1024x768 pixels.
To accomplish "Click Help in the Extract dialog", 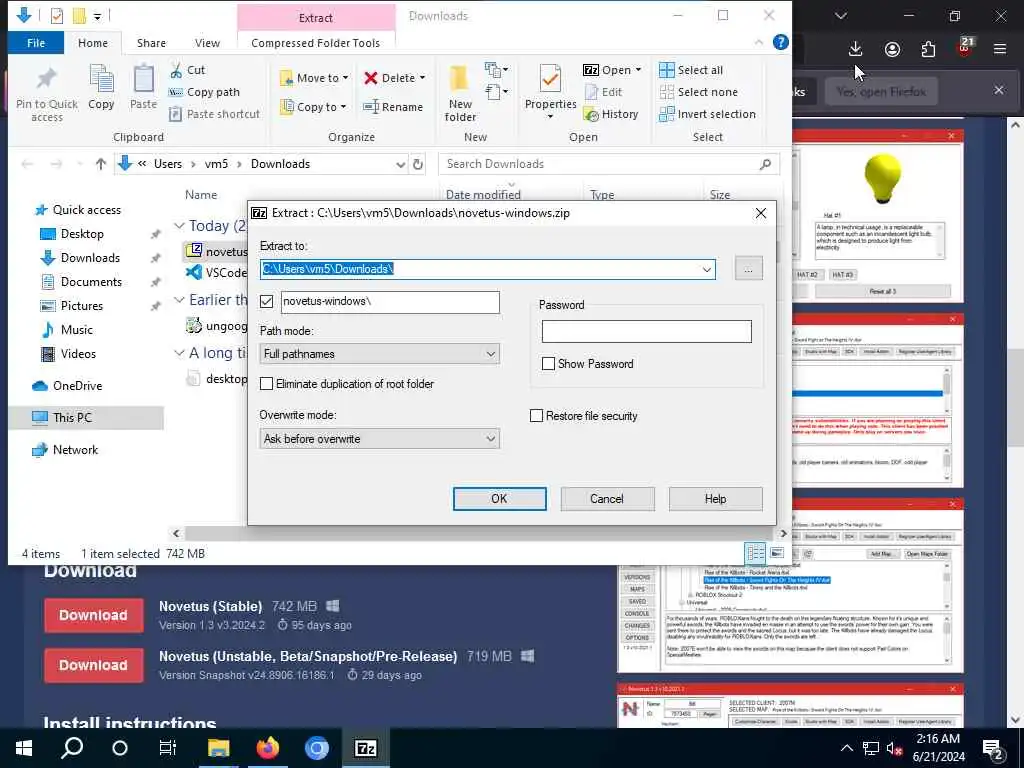I will 715,499.
